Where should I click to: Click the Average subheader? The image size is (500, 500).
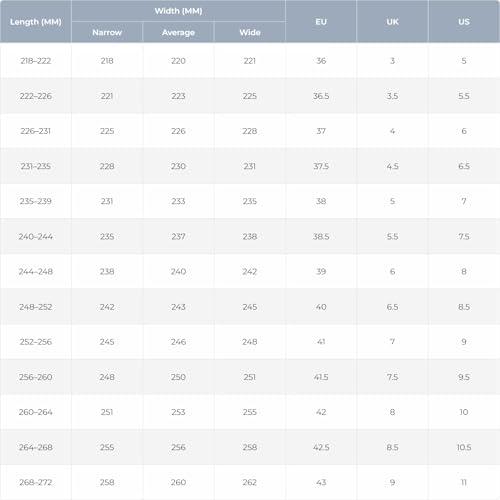click(x=178, y=32)
